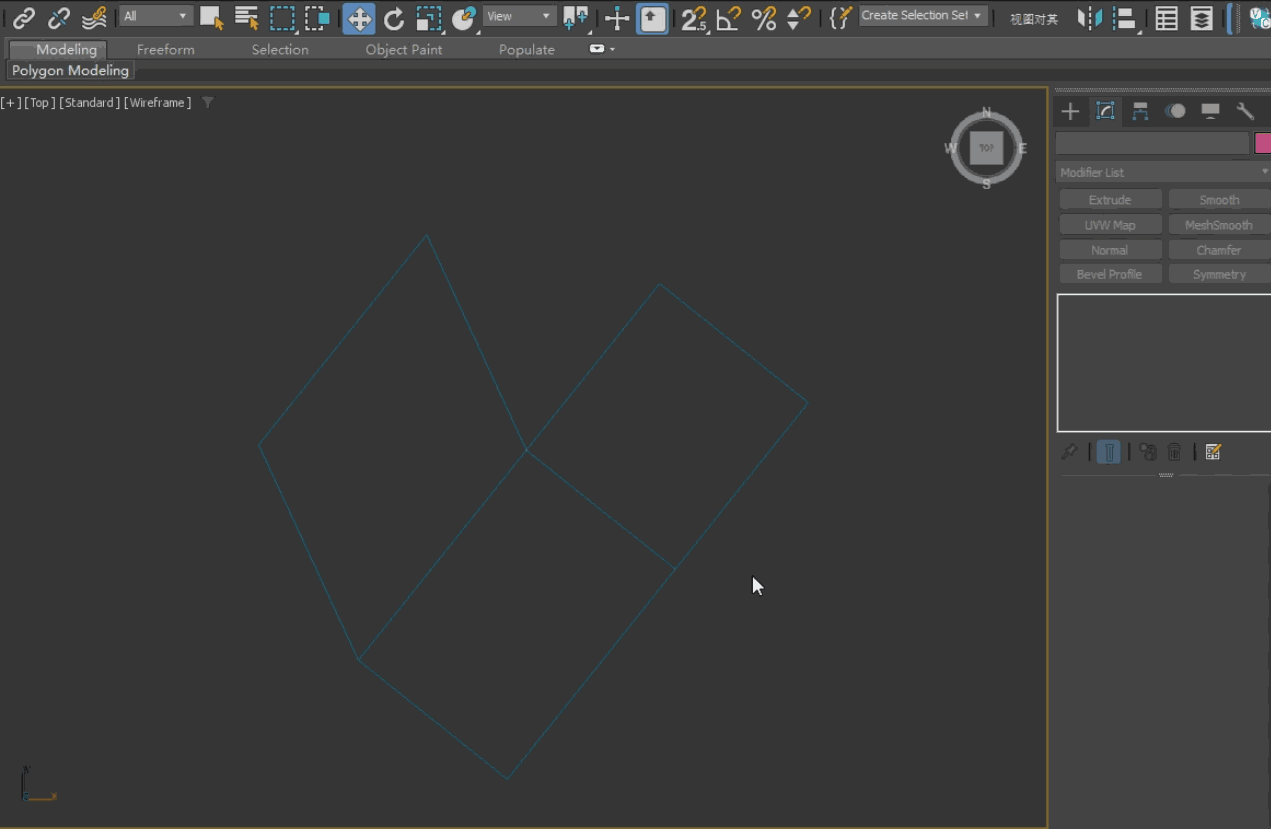The height and width of the screenshot is (829, 1271).
Task: Click the MeshSmooth modifier button
Action: tap(1219, 225)
